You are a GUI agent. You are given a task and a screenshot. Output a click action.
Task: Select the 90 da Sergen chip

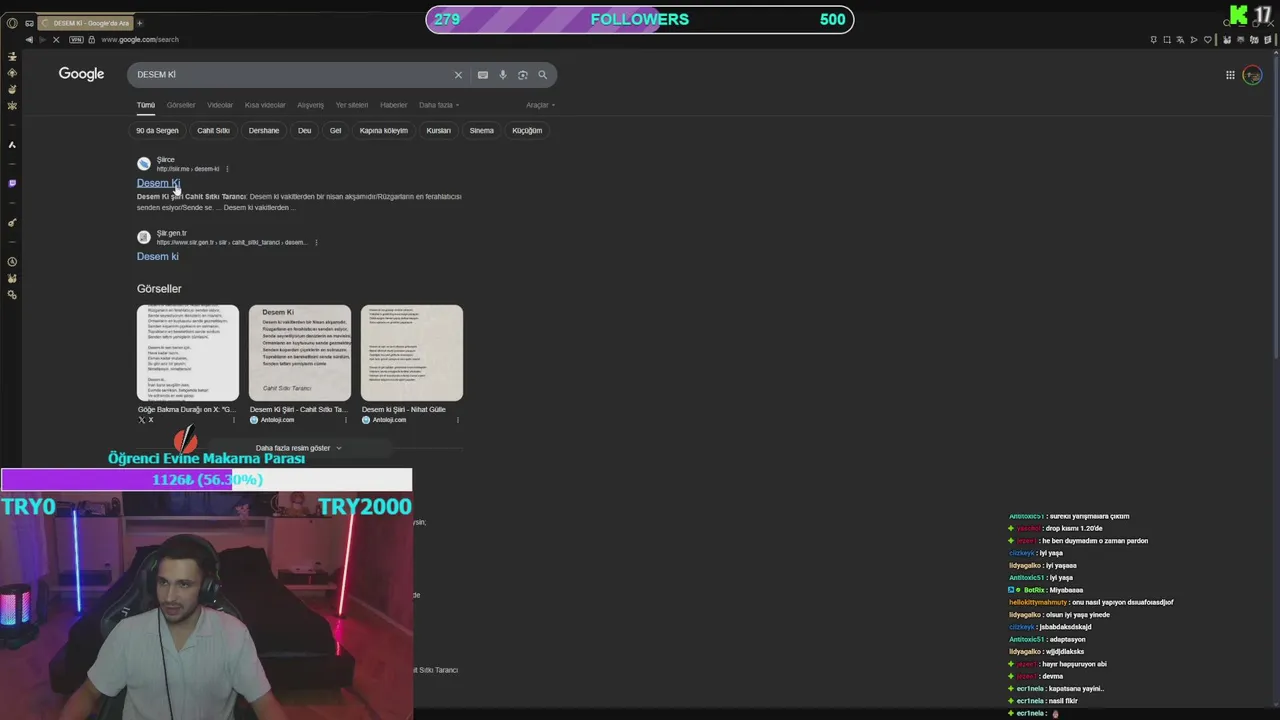tap(157, 130)
